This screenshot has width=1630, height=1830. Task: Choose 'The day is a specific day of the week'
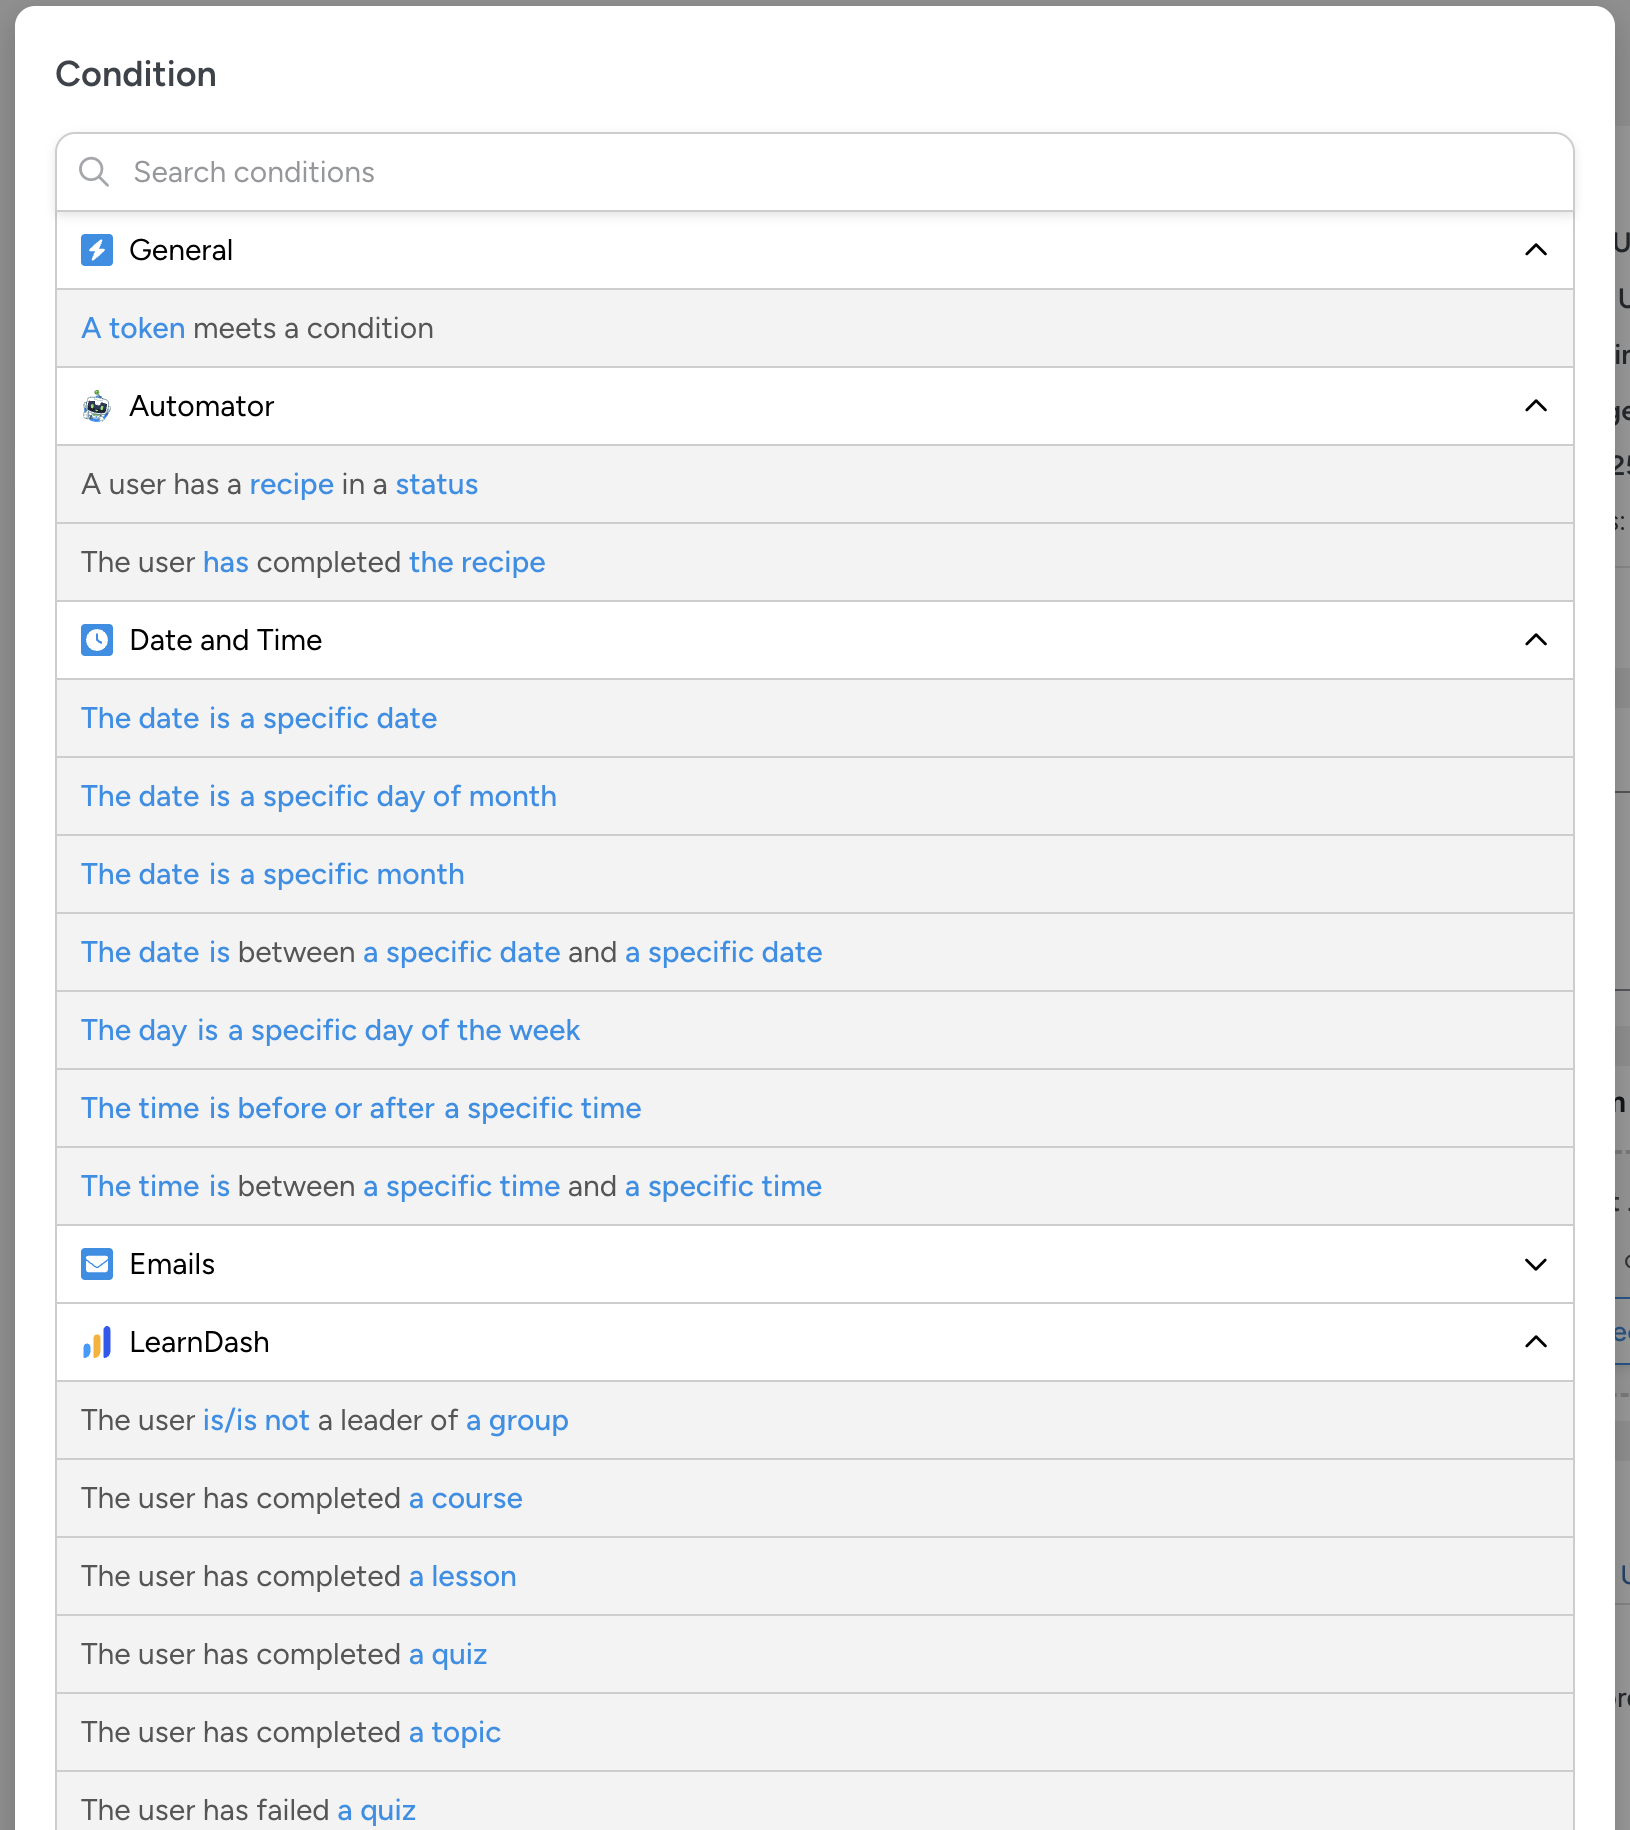[x=330, y=1030]
